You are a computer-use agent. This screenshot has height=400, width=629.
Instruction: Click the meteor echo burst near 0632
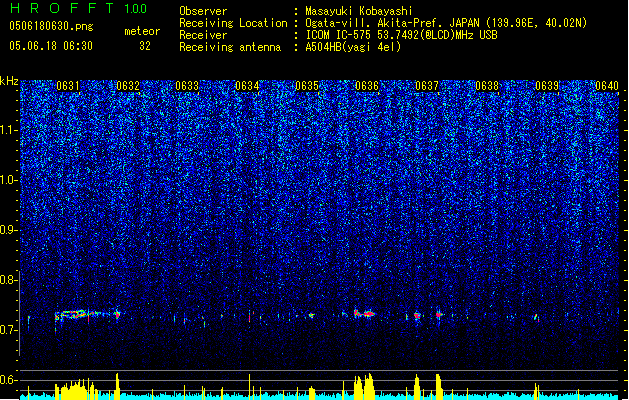(x=117, y=314)
